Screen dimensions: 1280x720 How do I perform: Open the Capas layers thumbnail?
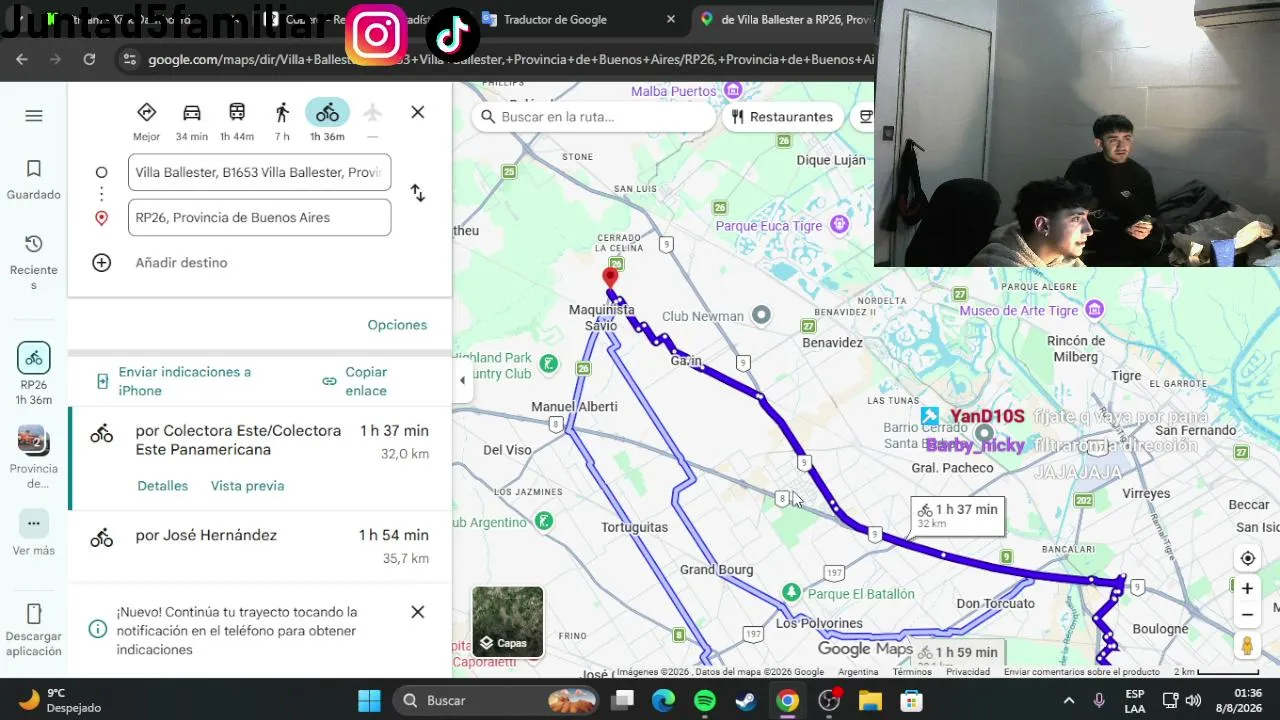[508, 622]
